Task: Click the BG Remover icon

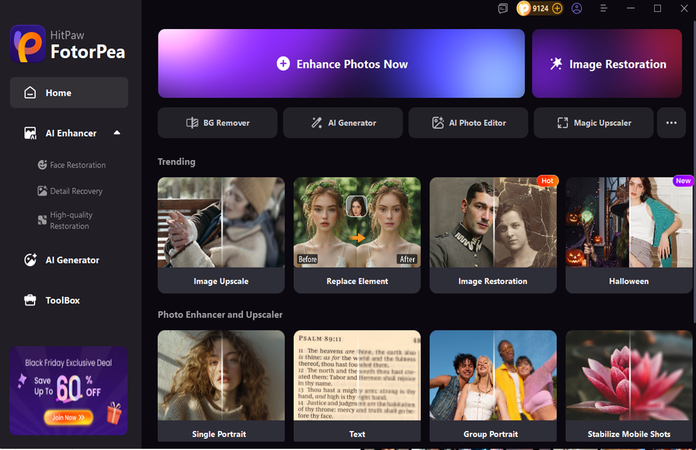Action: coord(192,123)
